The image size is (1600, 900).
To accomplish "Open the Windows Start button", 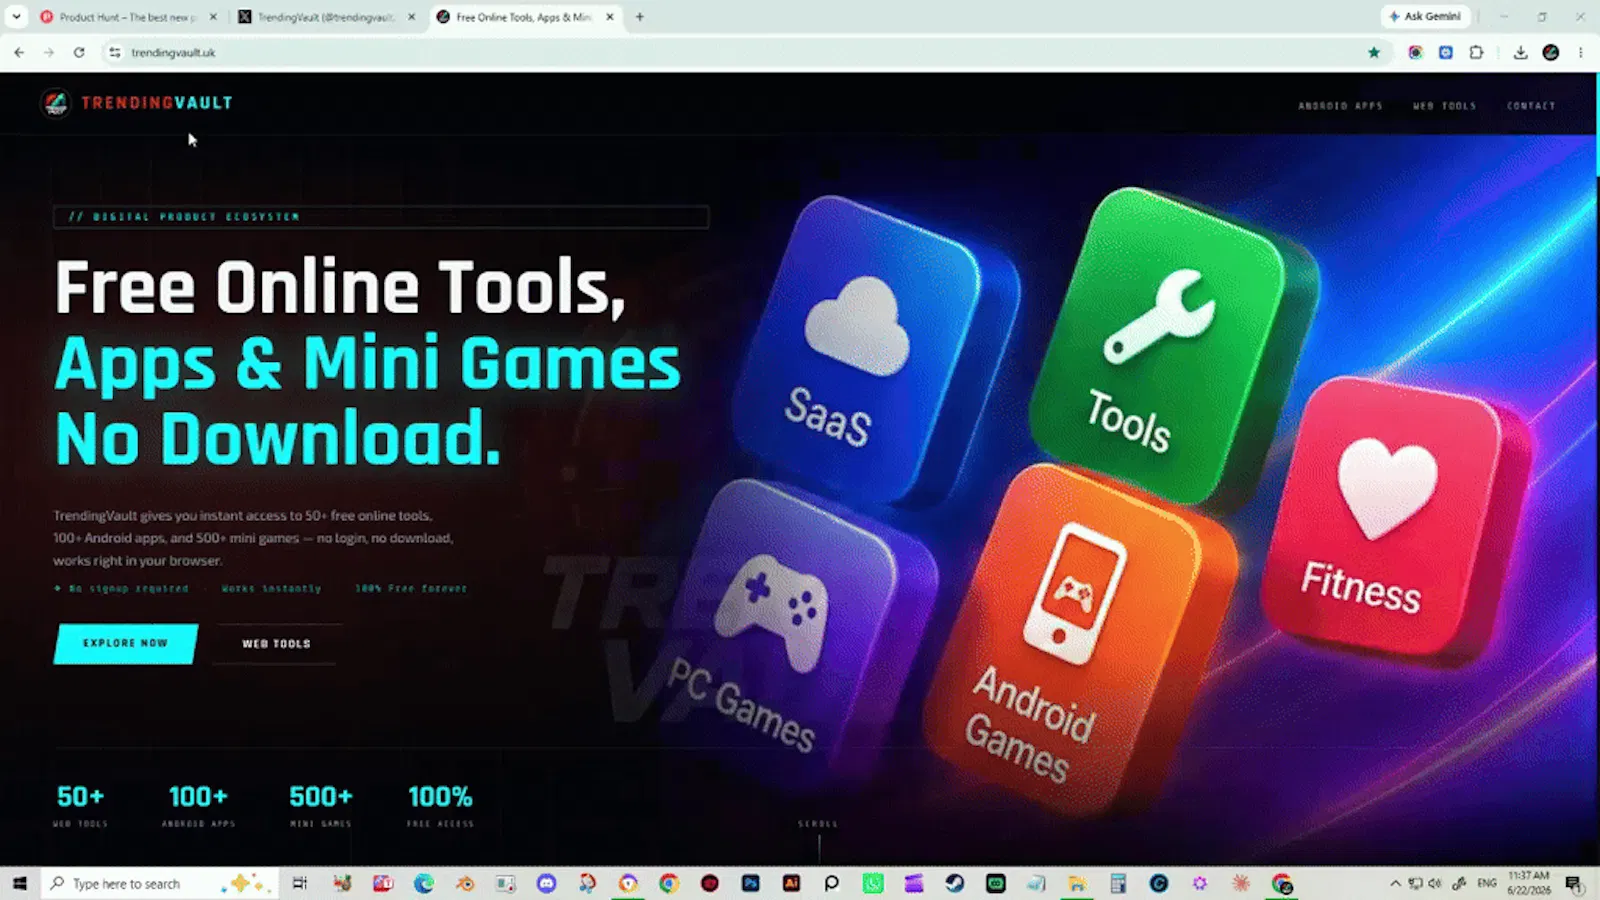I will (19, 883).
